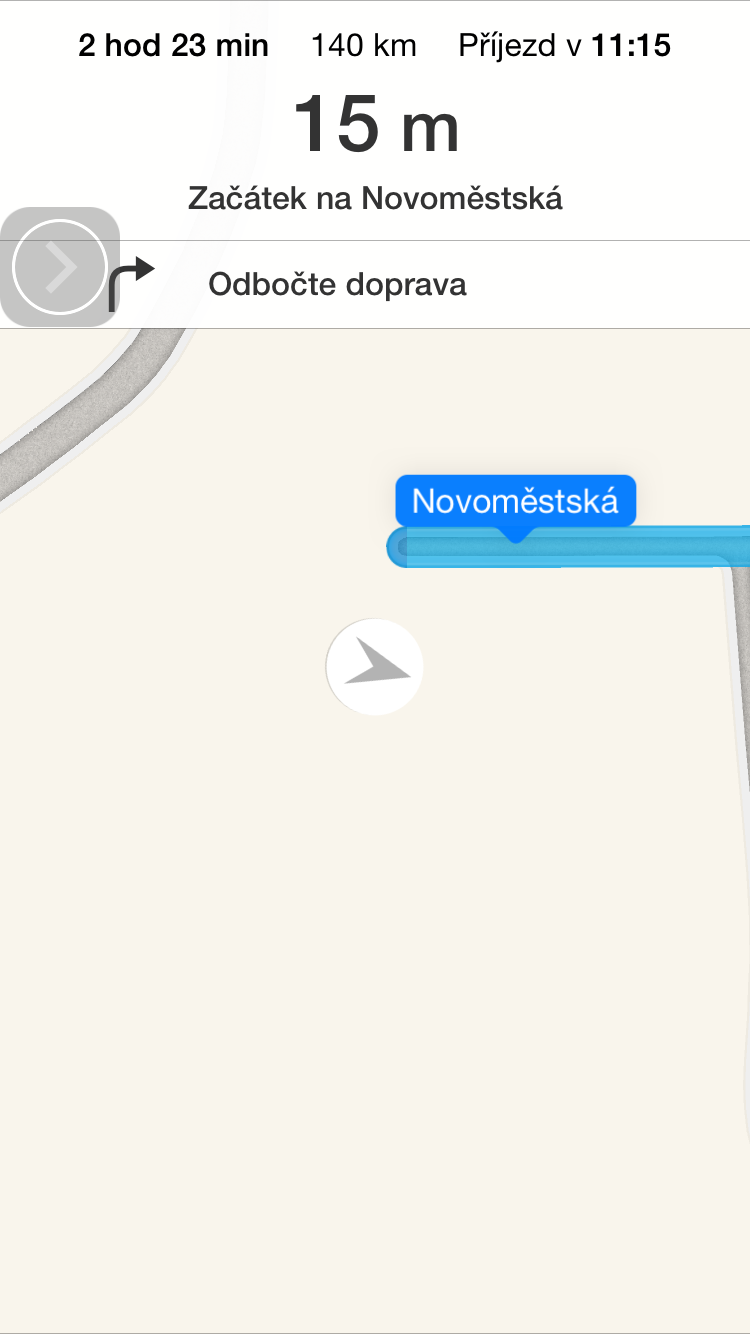This screenshot has width=750, height=1334.
Task: Tap the blue highlighted route line on the map
Action: [x=568, y=548]
